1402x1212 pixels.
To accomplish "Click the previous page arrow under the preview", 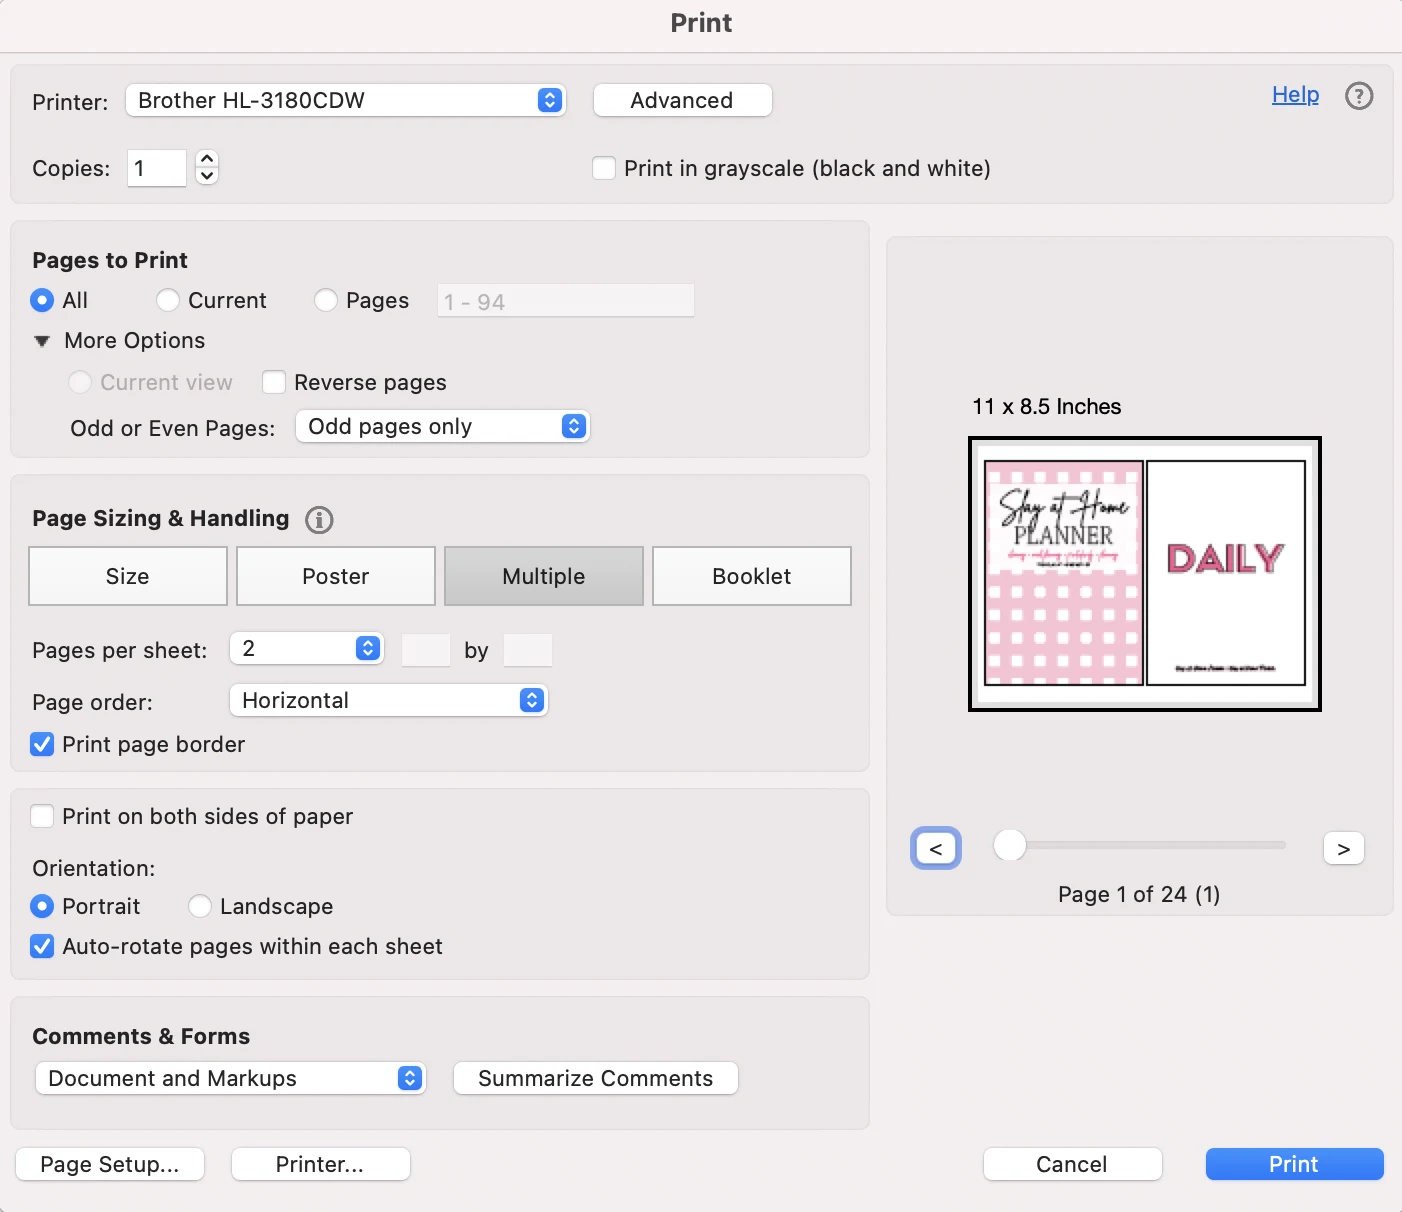I will (x=936, y=847).
